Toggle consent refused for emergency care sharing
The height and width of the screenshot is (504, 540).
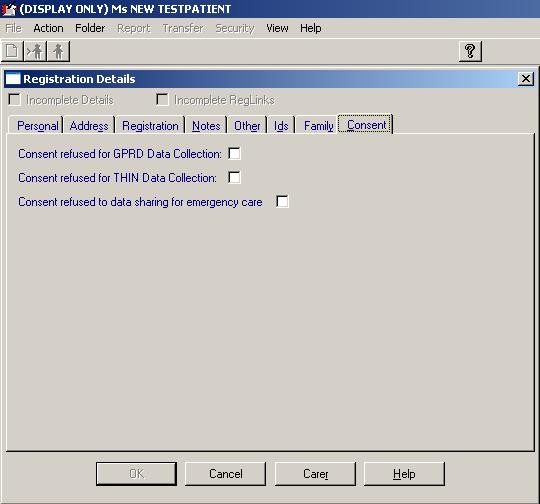pos(282,202)
